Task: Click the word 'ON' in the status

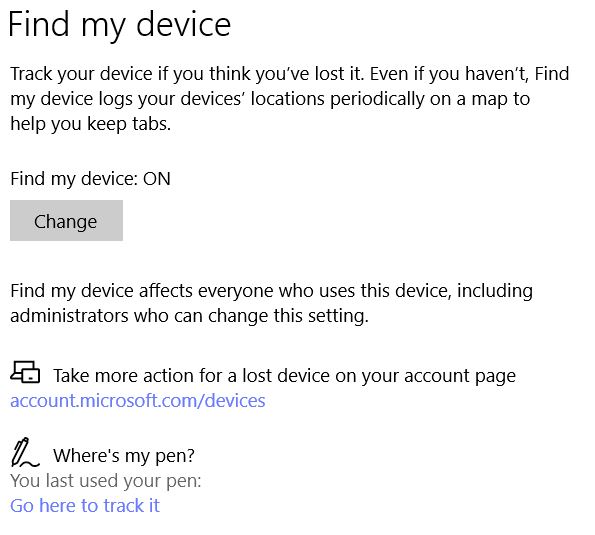Action: 157,179
